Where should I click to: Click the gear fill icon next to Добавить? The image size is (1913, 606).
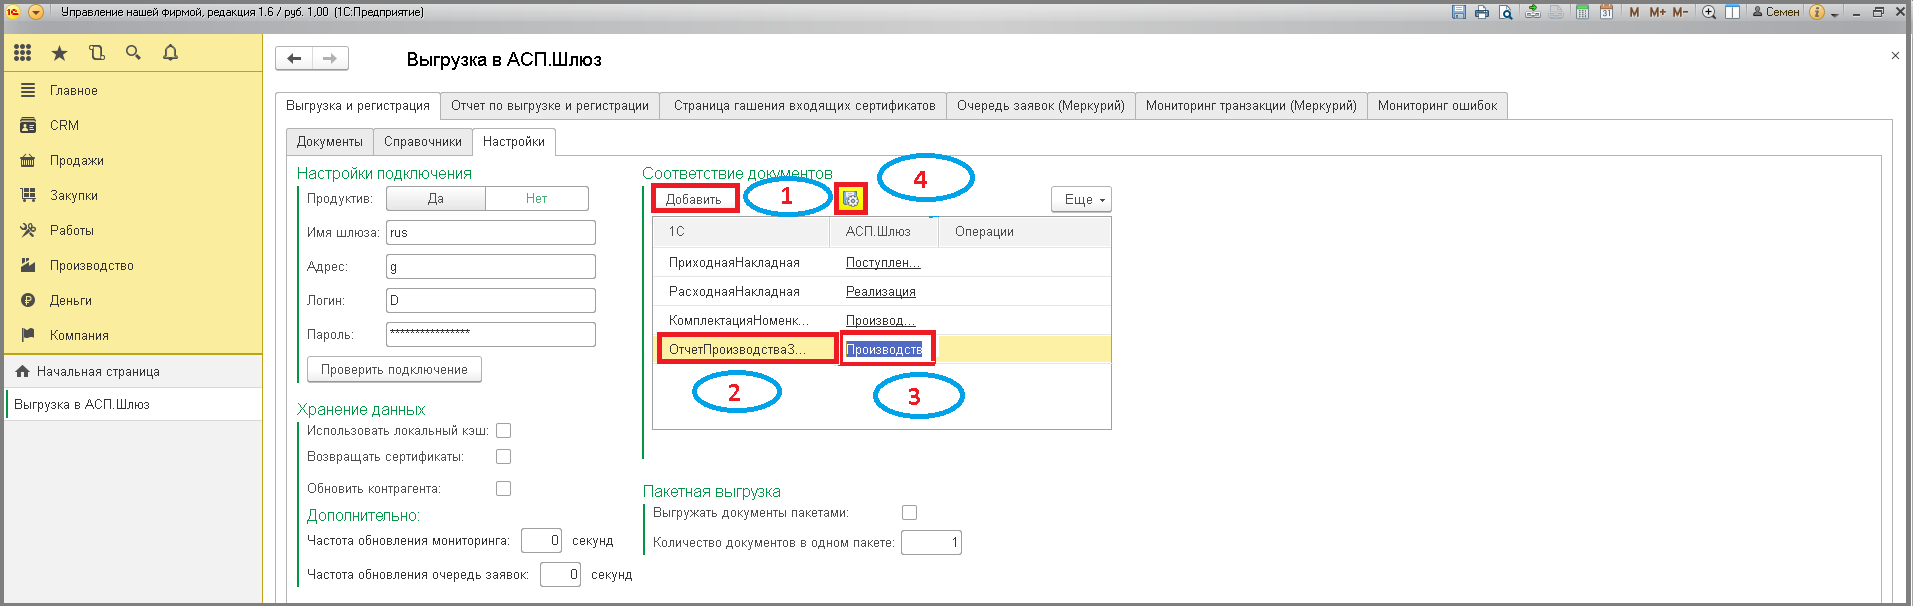pyautogui.click(x=851, y=199)
